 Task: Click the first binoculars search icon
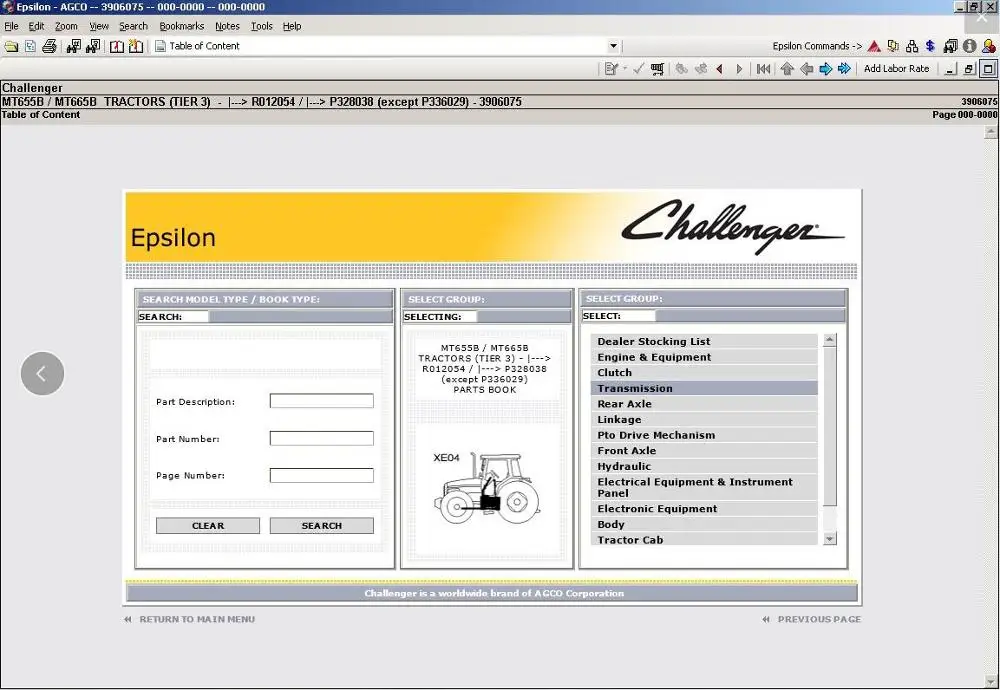tap(73, 46)
